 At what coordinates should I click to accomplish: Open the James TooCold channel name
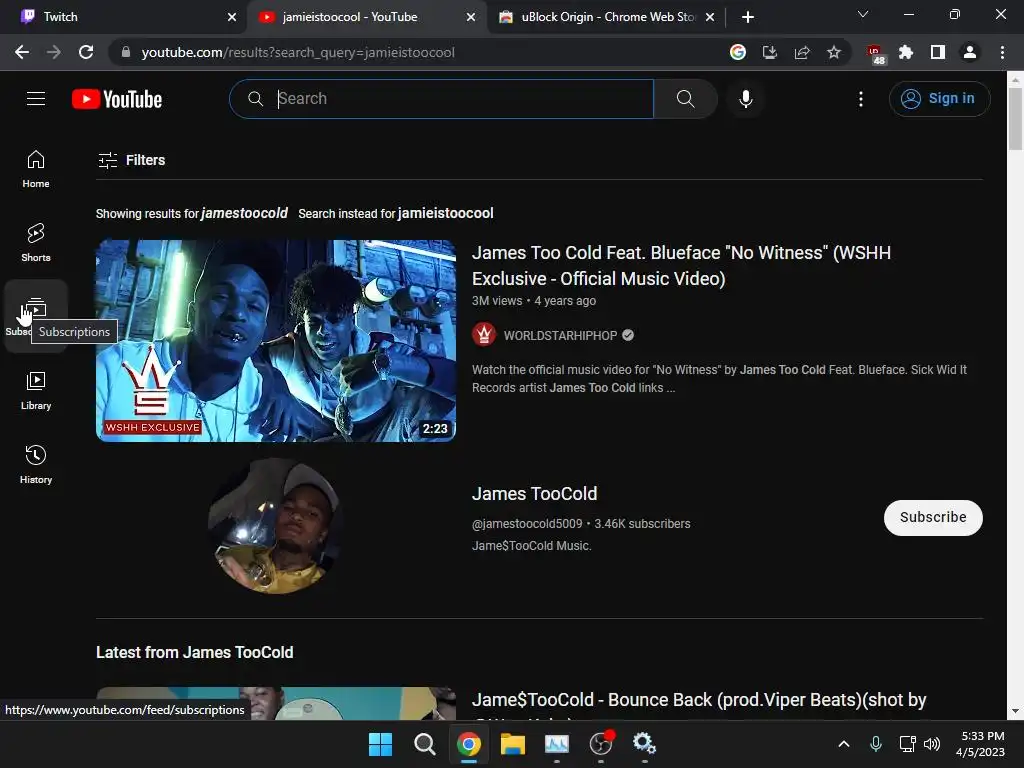(534, 494)
